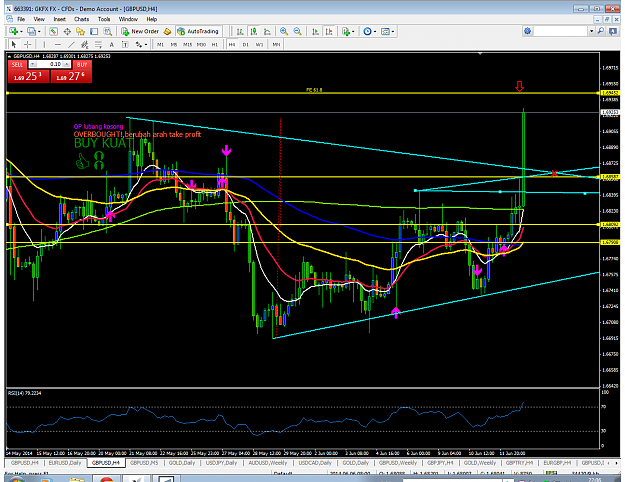
Task: Set timeframe to M30
Action: click(201, 44)
